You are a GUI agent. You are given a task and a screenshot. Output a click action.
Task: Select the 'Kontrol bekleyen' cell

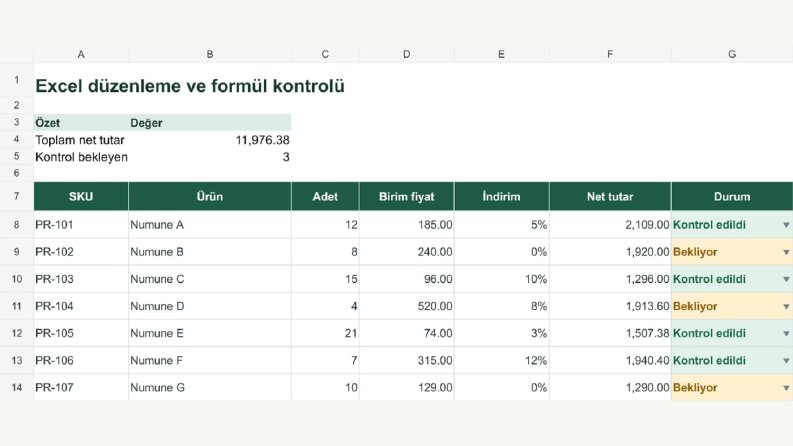coord(81,157)
